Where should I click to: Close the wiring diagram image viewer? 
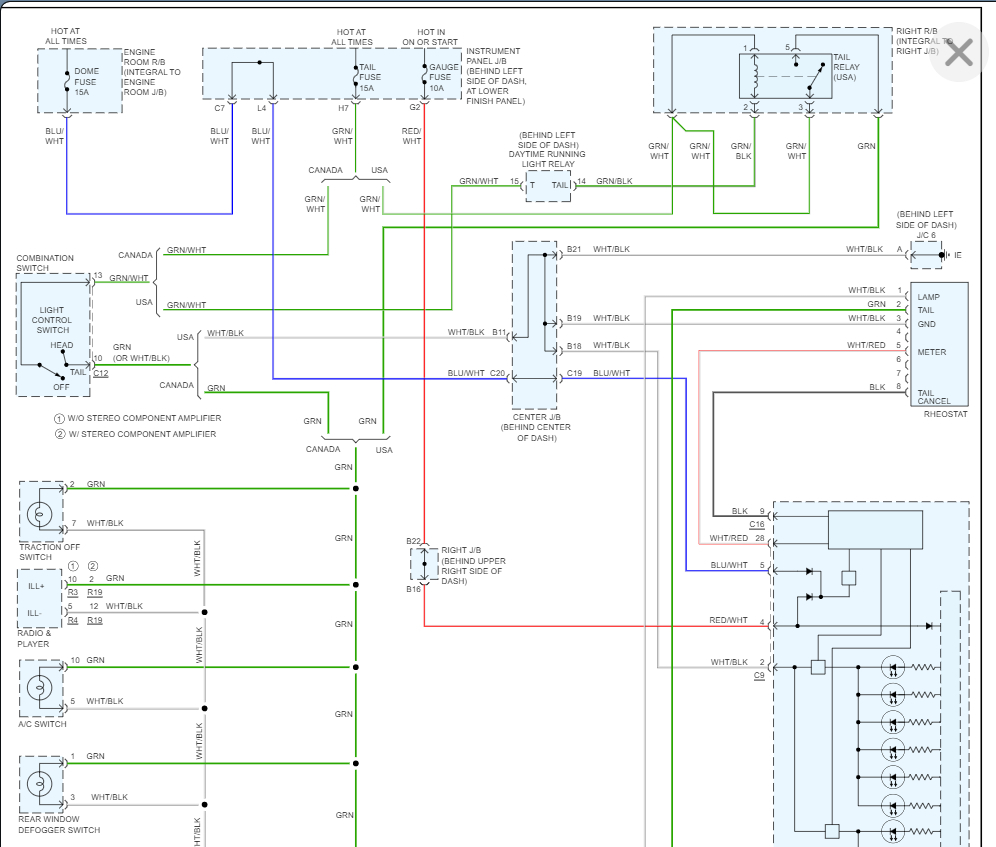coord(958,53)
